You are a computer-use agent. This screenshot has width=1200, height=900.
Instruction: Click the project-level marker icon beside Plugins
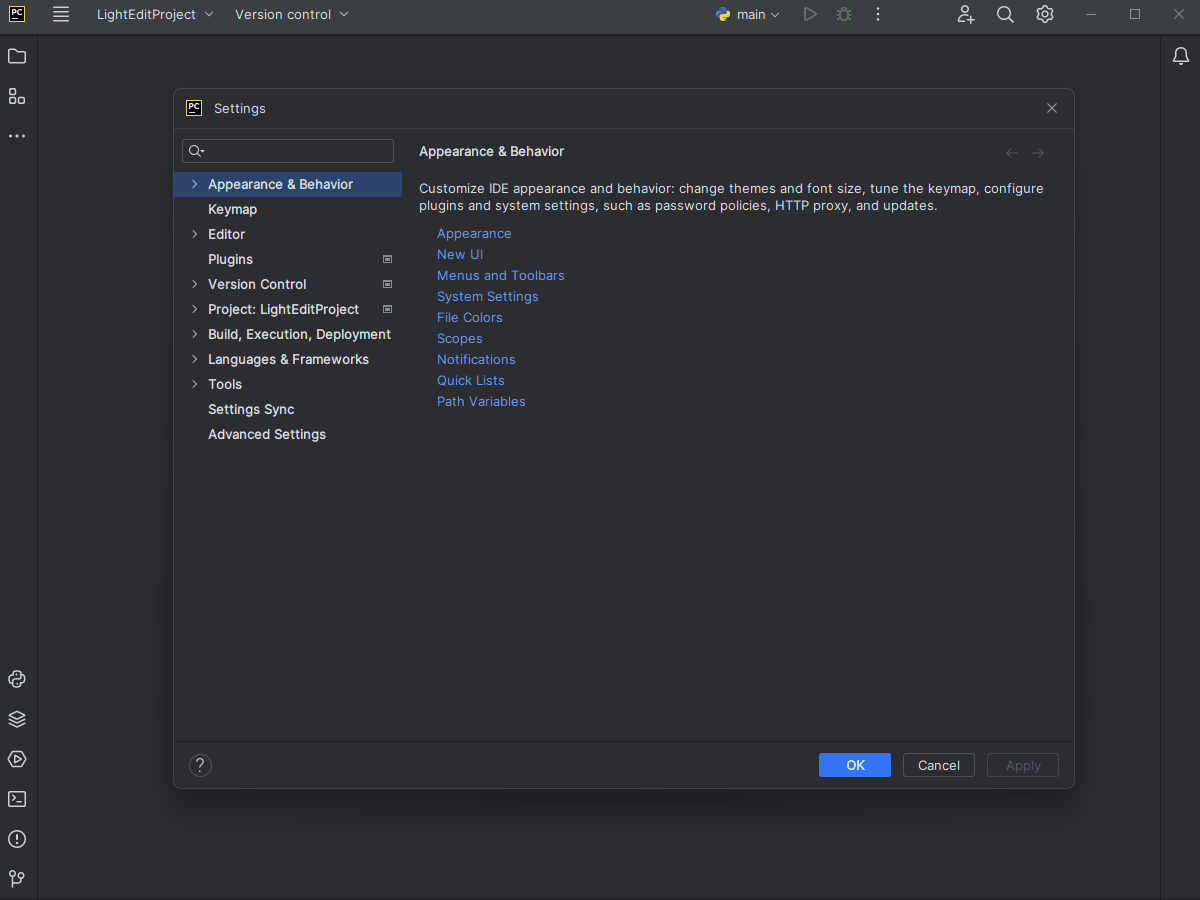pyautogui.click(x=388, y=259)
